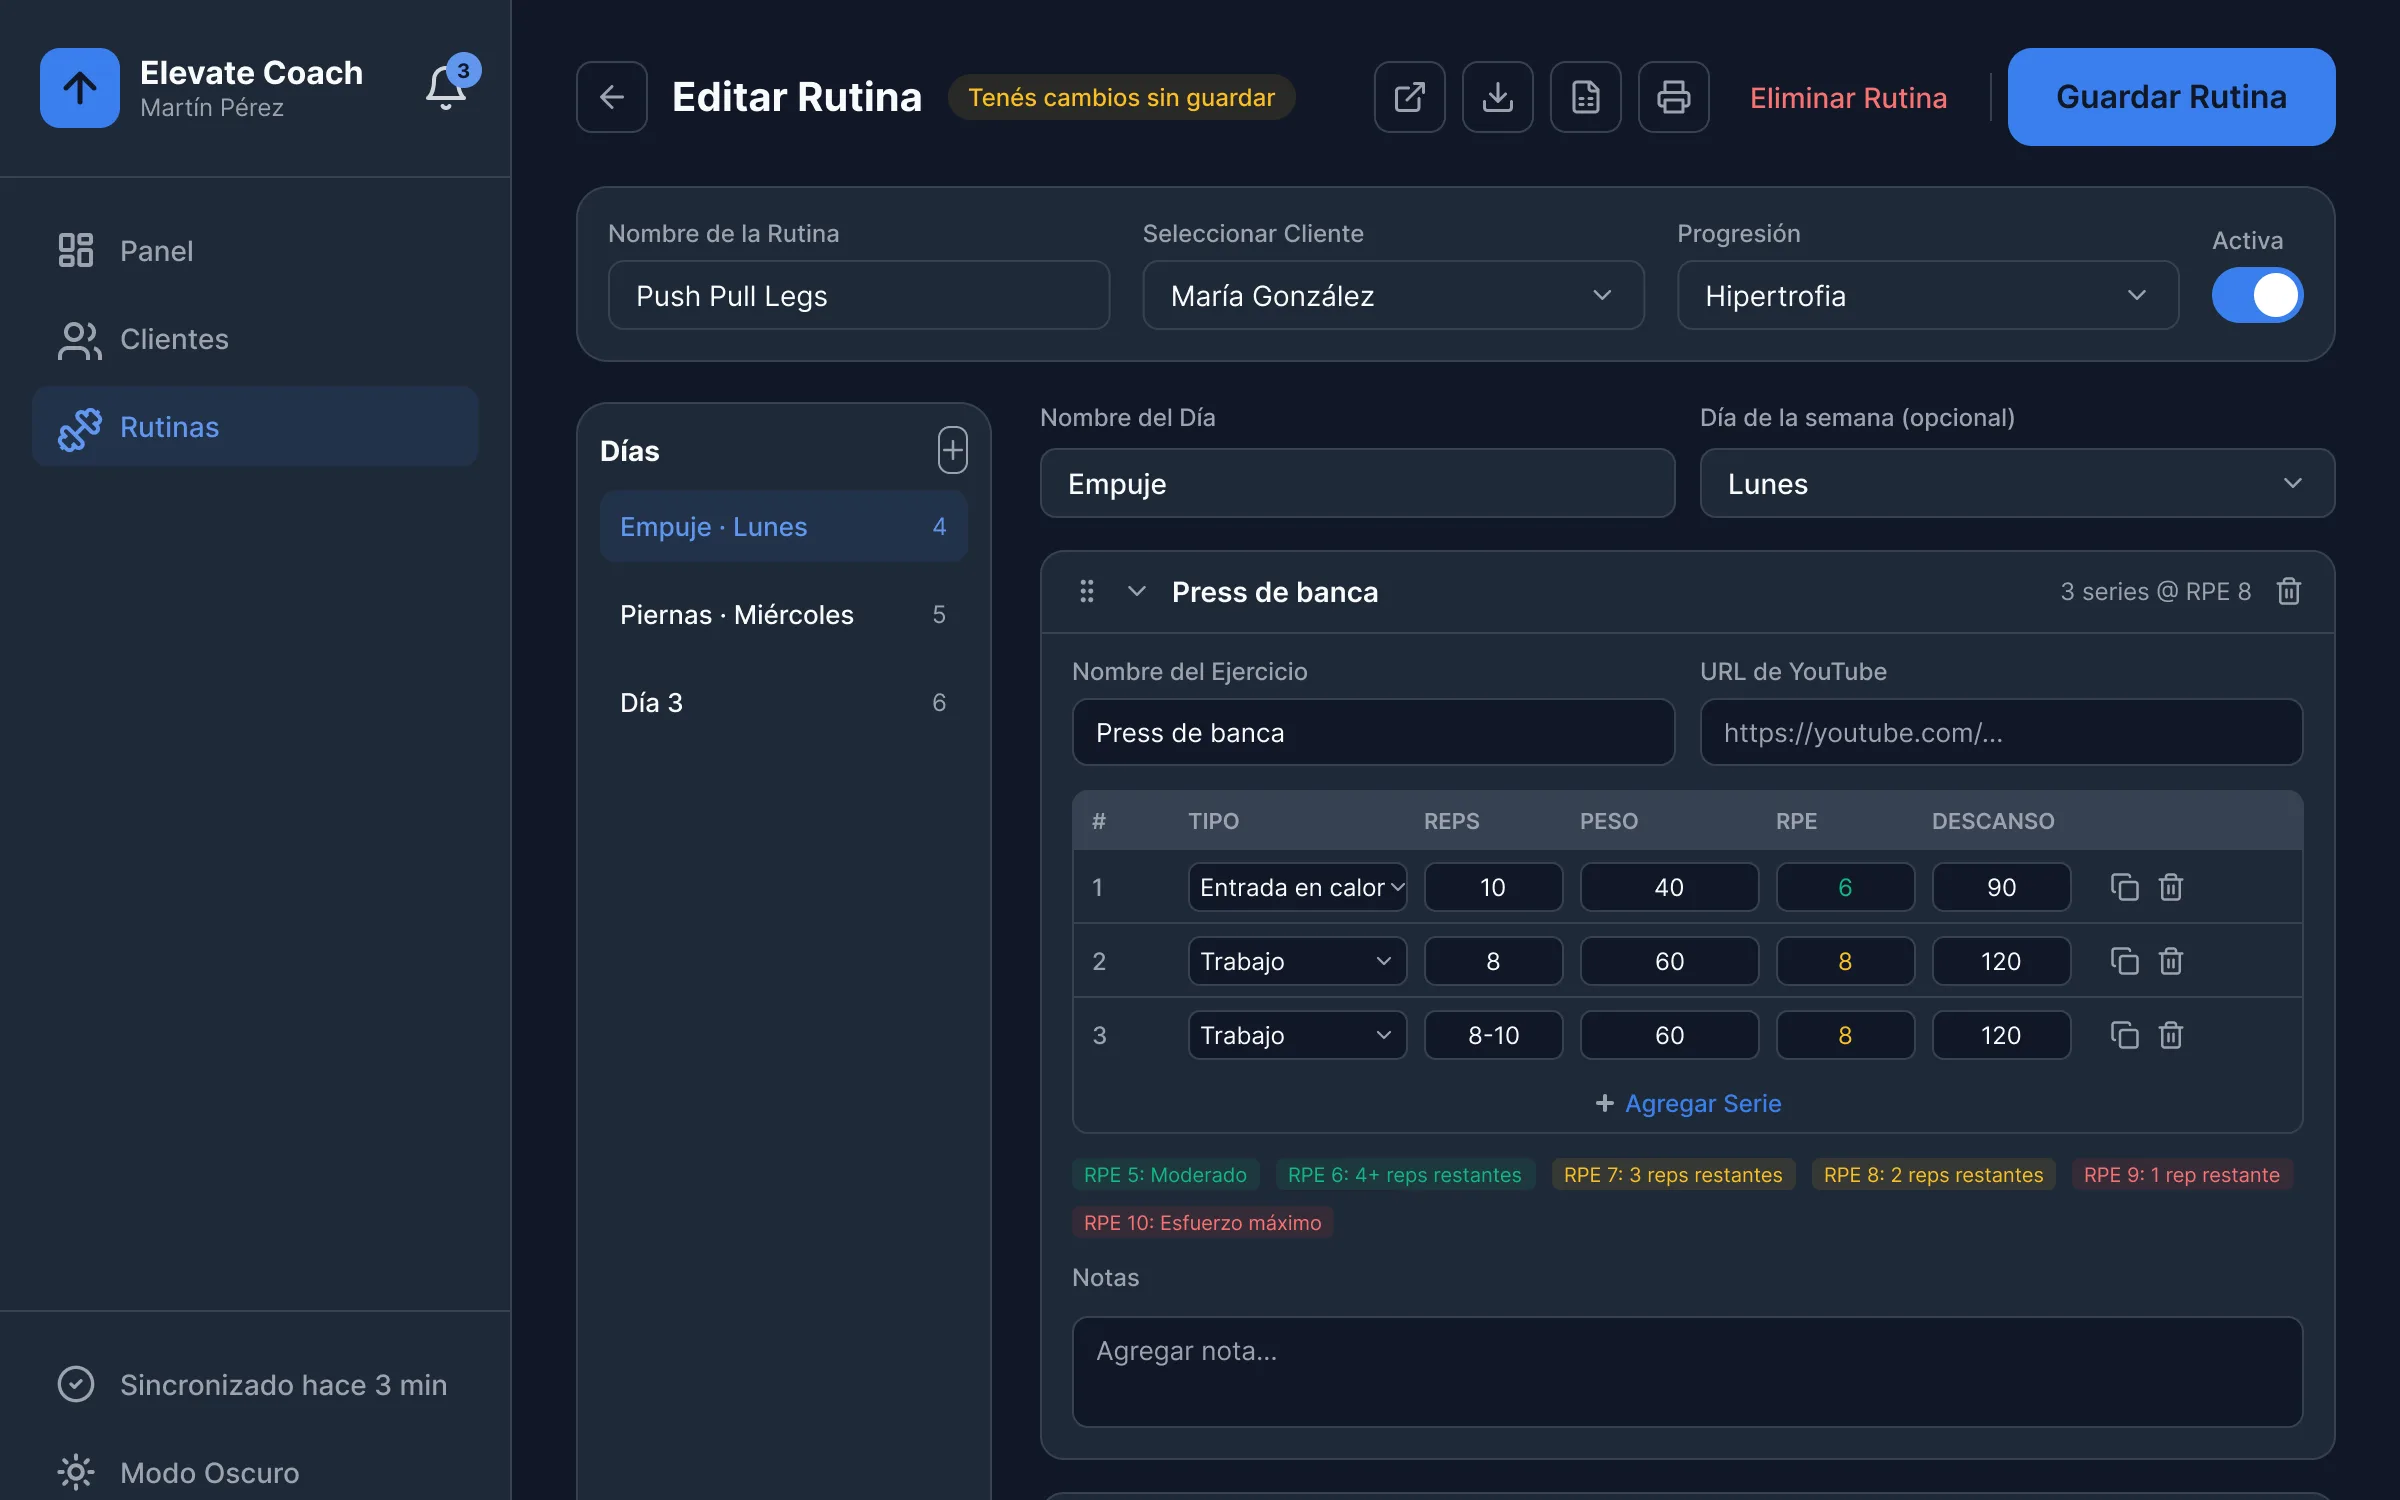Click the Rutinas dumbbell icon
2400x1500 pixels.
click(x=80, y=428)
